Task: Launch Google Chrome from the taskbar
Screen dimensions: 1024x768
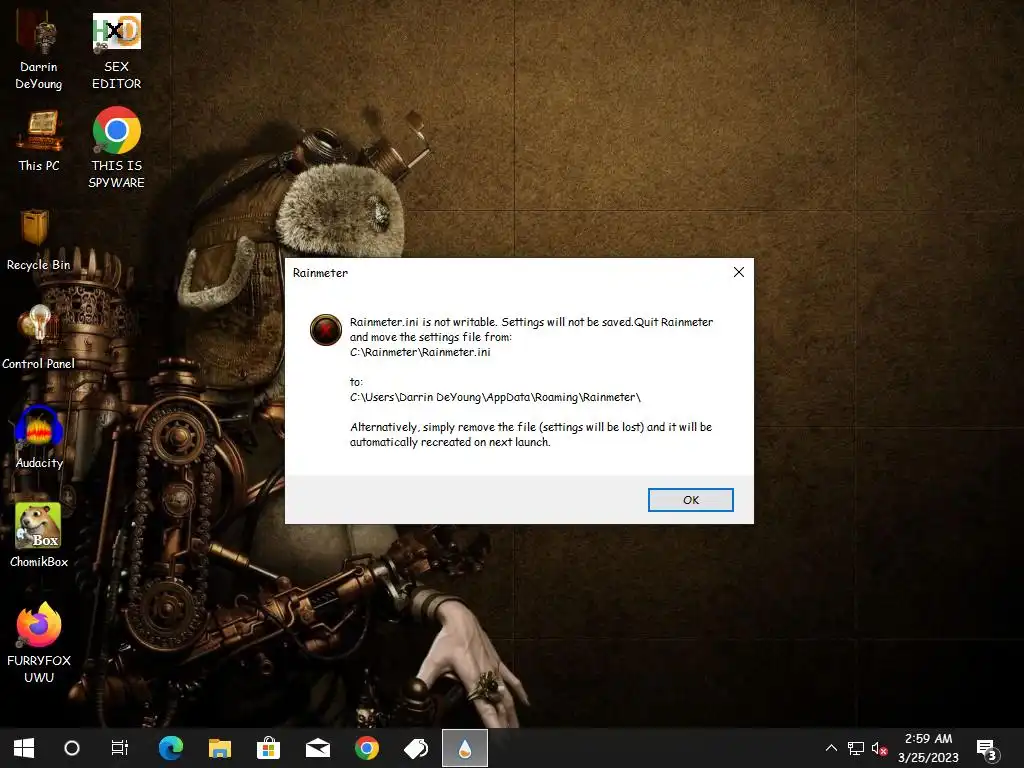Action: point(366,748)
